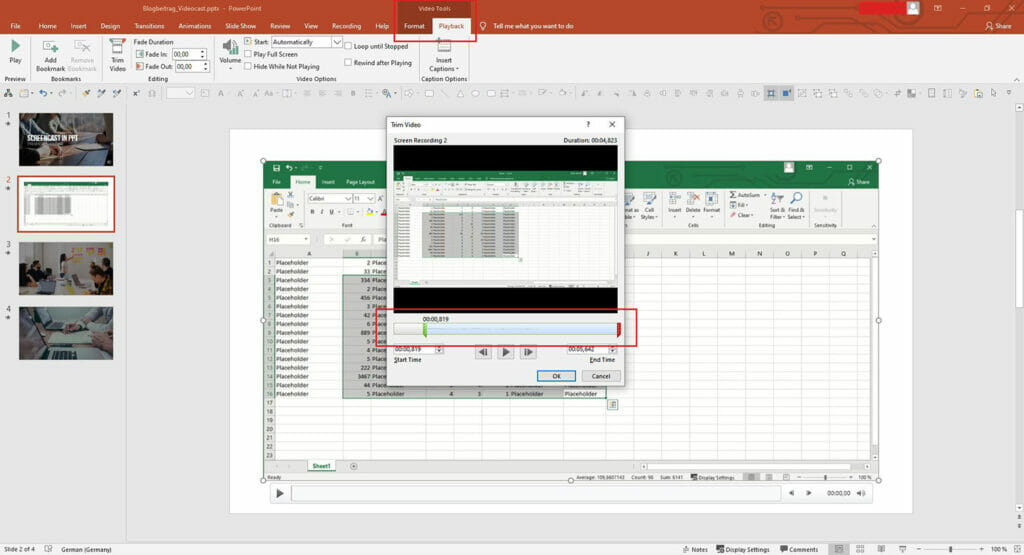Click OK in the Trim Video dialog
The height and width of the screenshot is (555, 1024).
(x=556, y=376)
